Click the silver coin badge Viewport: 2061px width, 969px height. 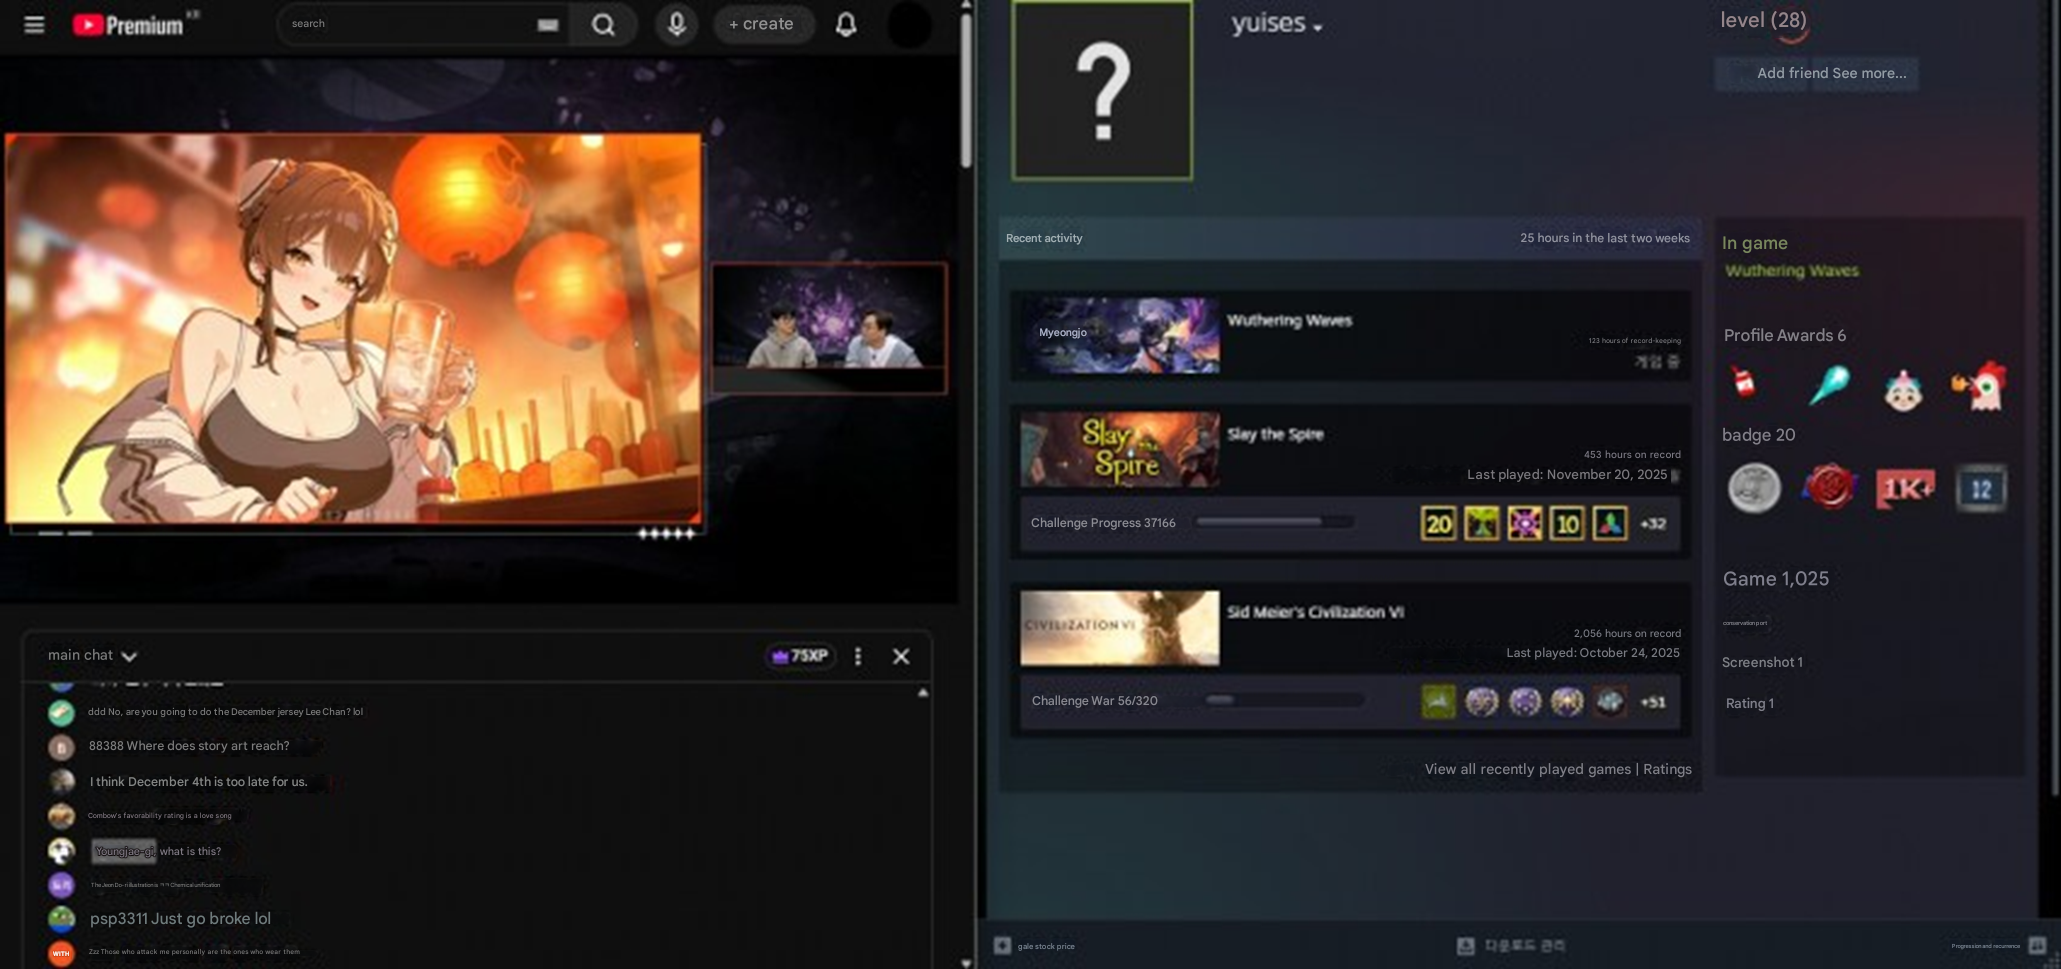point(1754,488)
